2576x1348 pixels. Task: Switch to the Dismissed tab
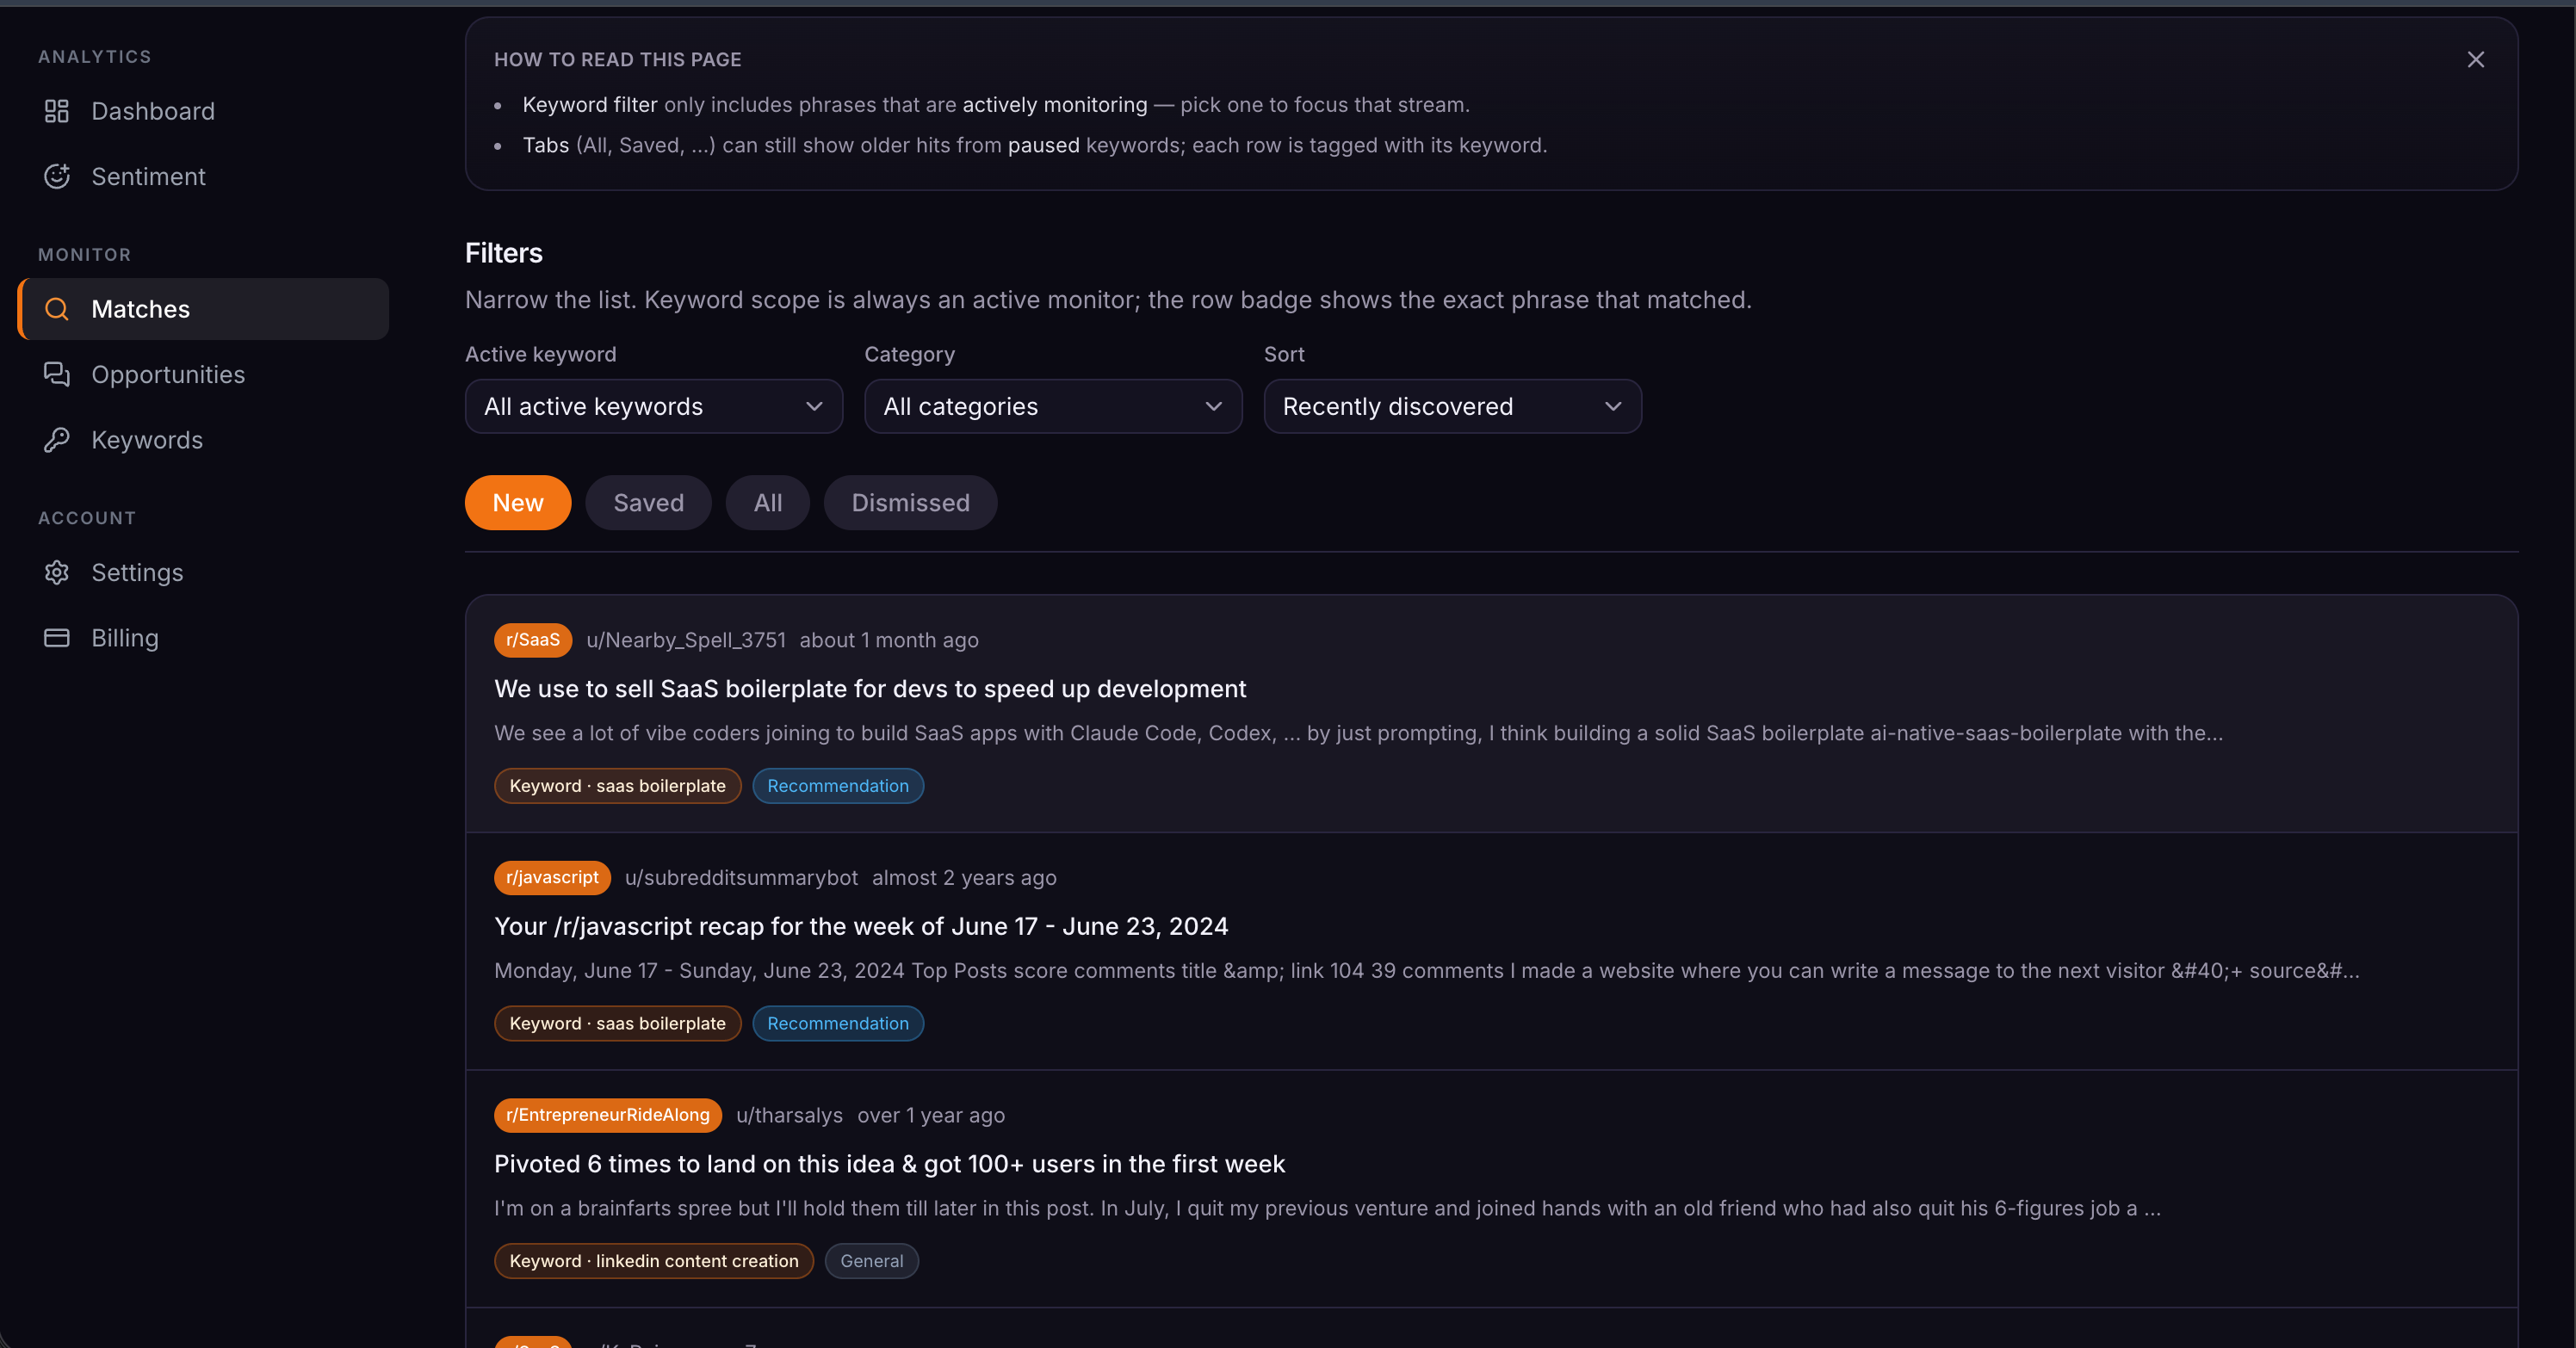coord(910,502)
